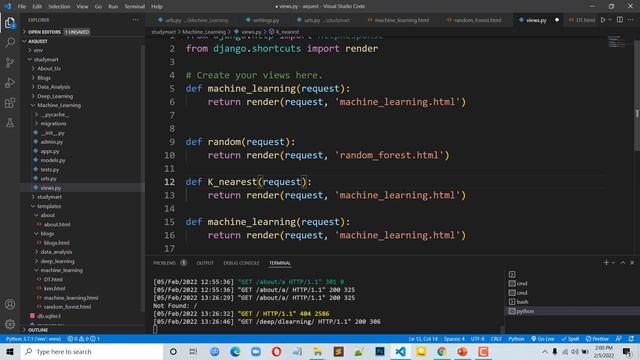Switch to the Output panel tab

point(205,263)
